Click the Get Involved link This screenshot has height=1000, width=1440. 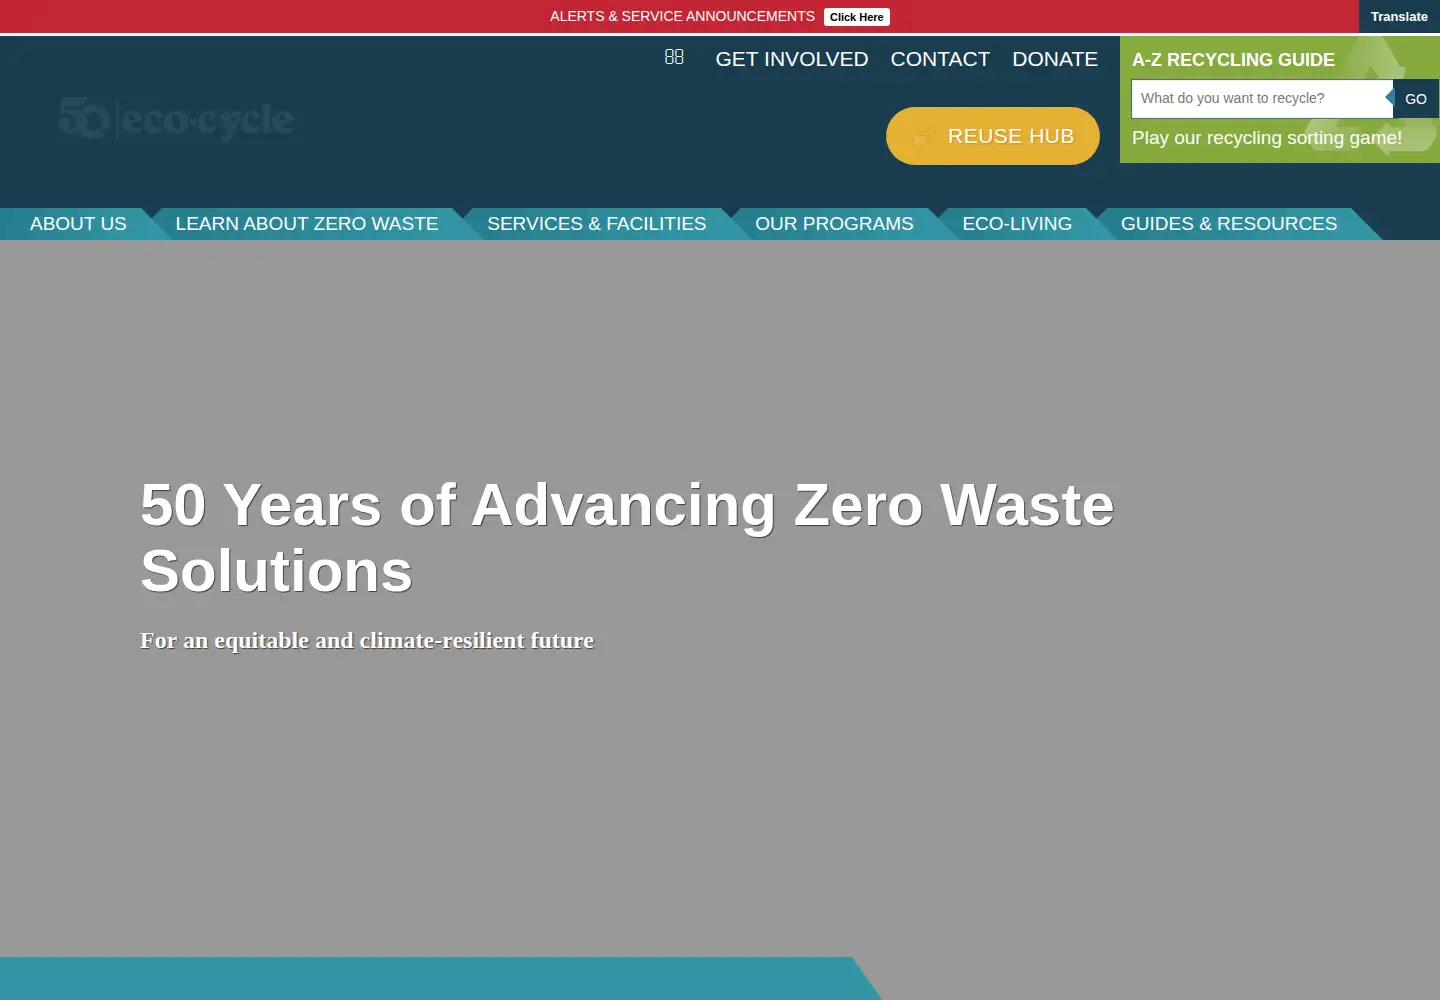pyautogui.click(x=792, y=59)
